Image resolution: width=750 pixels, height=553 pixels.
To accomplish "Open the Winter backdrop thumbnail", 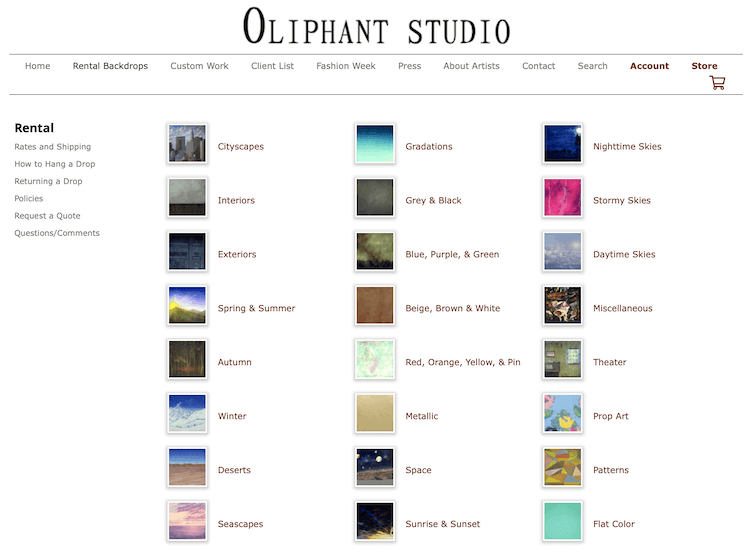I will tap(187, 414).
